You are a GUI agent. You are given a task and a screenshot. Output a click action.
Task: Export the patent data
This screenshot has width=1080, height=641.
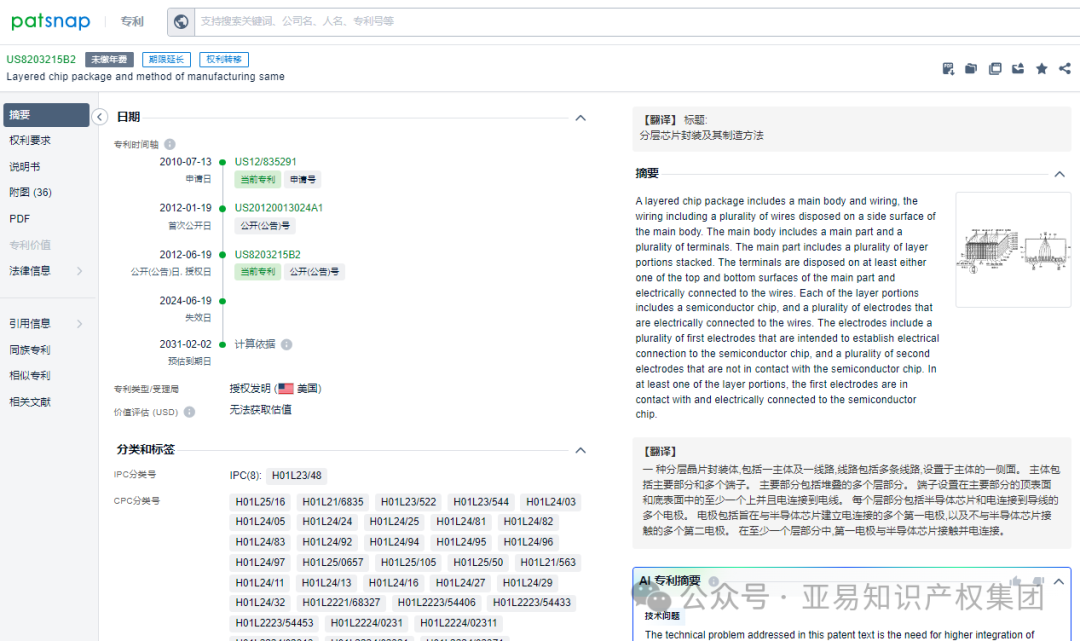pos(1017,68)
